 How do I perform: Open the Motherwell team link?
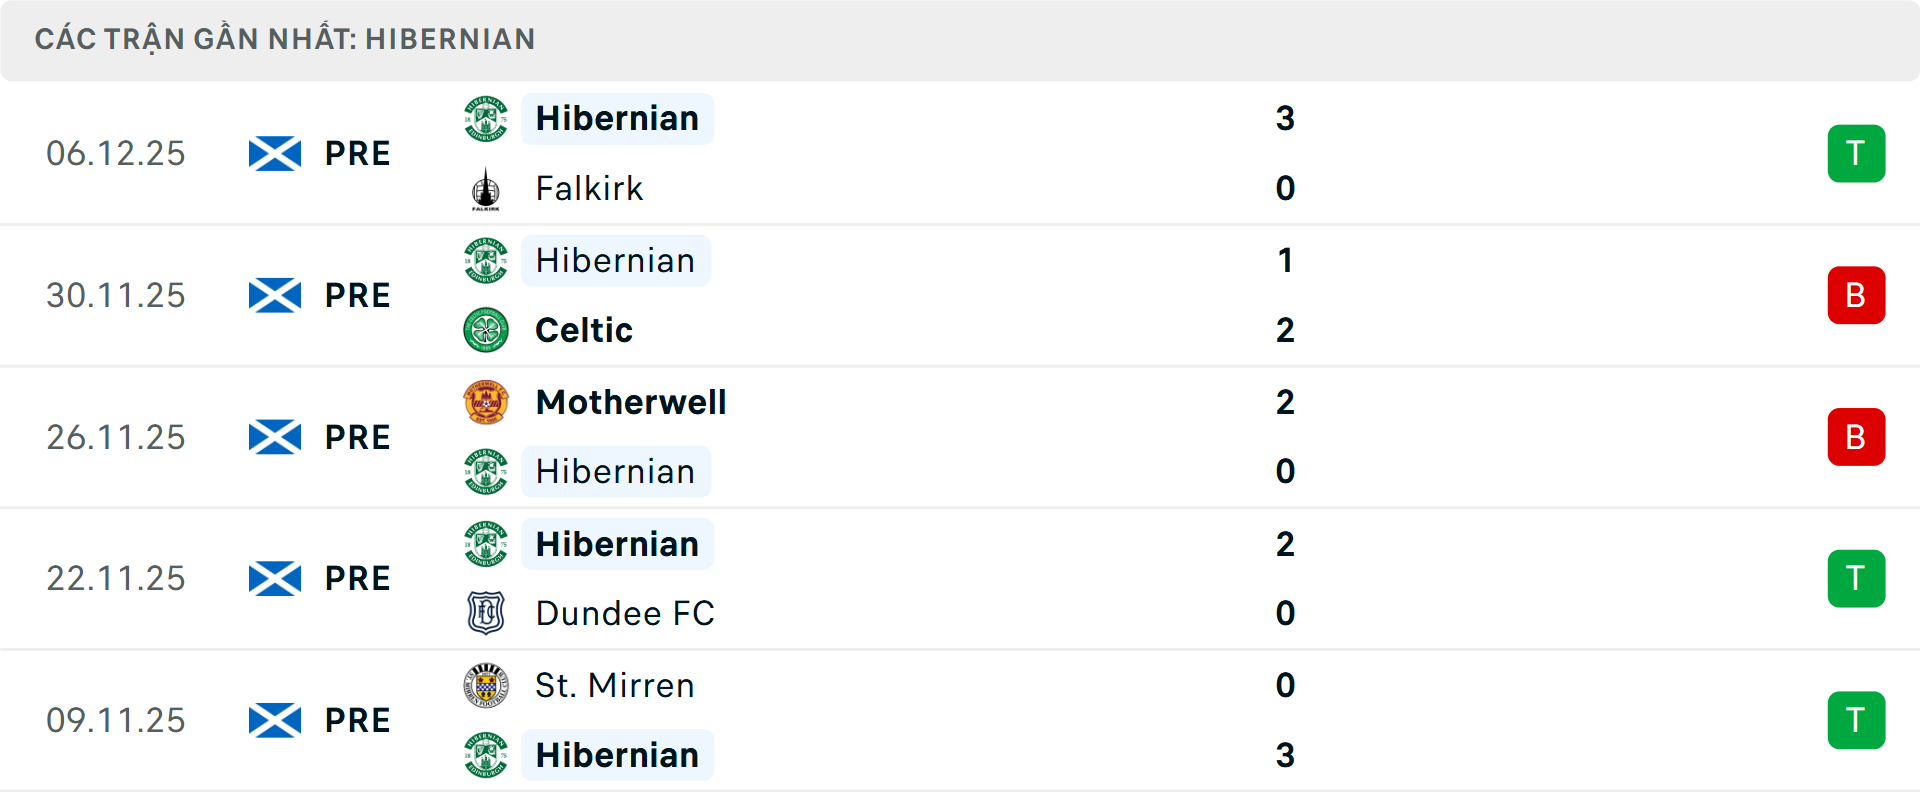pos(631,402)
